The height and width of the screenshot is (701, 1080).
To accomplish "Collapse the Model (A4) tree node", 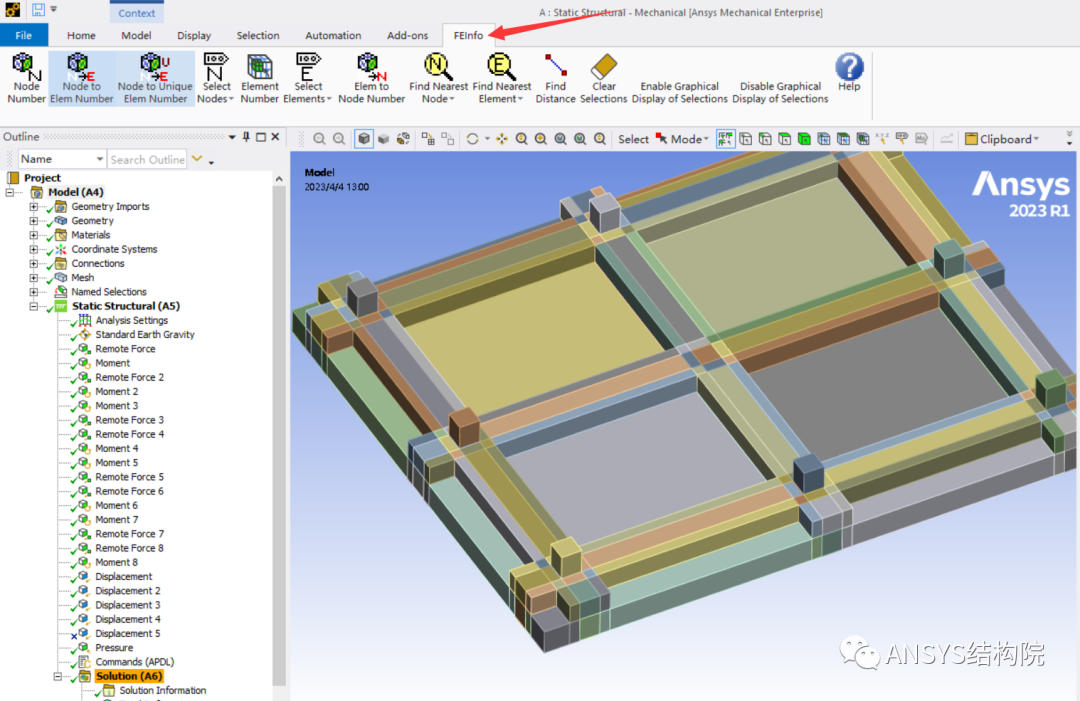I will point(10,192).
